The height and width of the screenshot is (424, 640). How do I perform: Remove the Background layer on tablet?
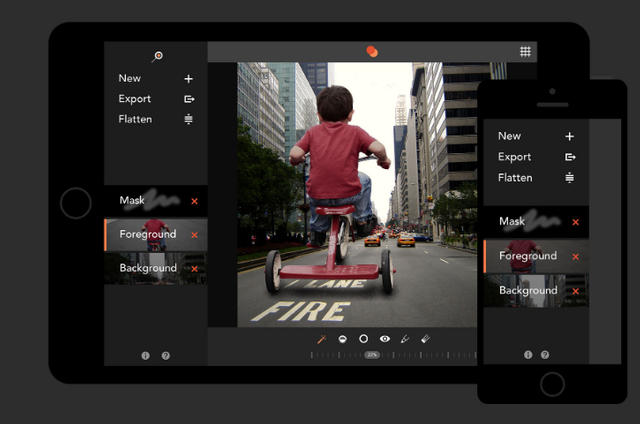194,269
